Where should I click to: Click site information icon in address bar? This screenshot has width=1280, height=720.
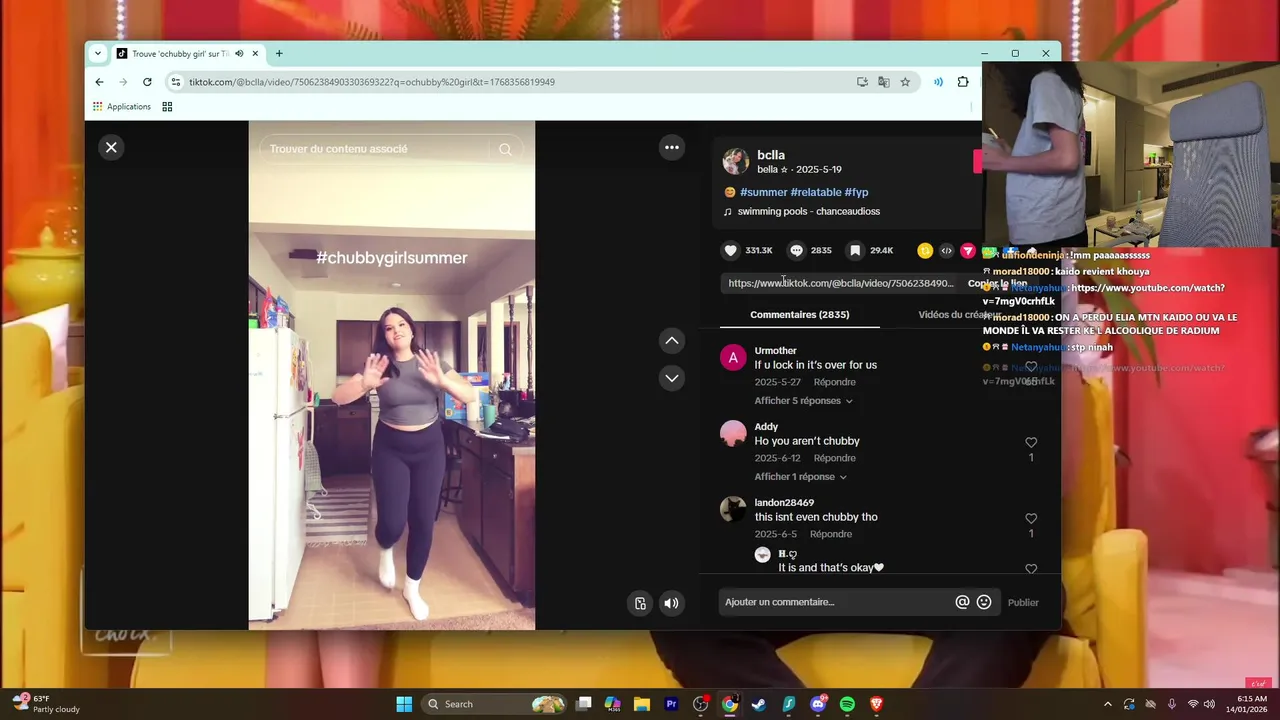tap(176, 82)
